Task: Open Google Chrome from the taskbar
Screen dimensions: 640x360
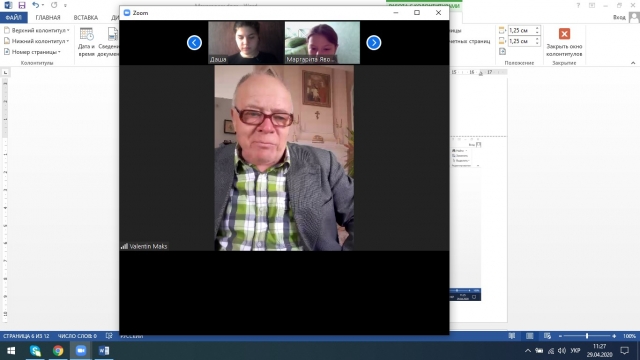Action: coord(58,351)
